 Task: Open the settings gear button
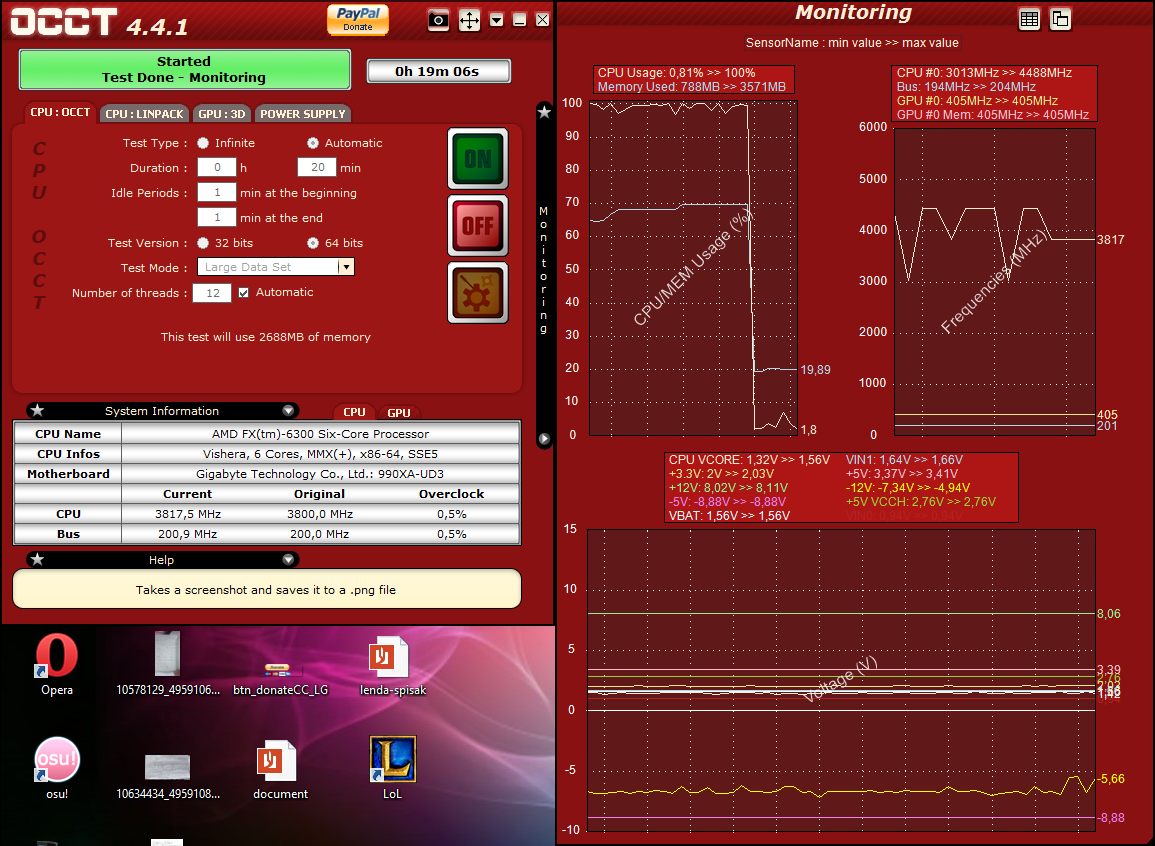pos(478,292)
